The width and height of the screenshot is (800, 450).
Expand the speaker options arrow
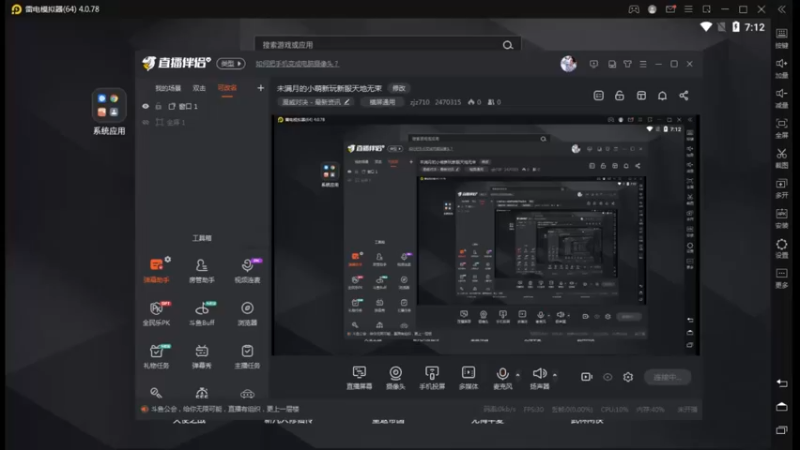click(555, 375)
